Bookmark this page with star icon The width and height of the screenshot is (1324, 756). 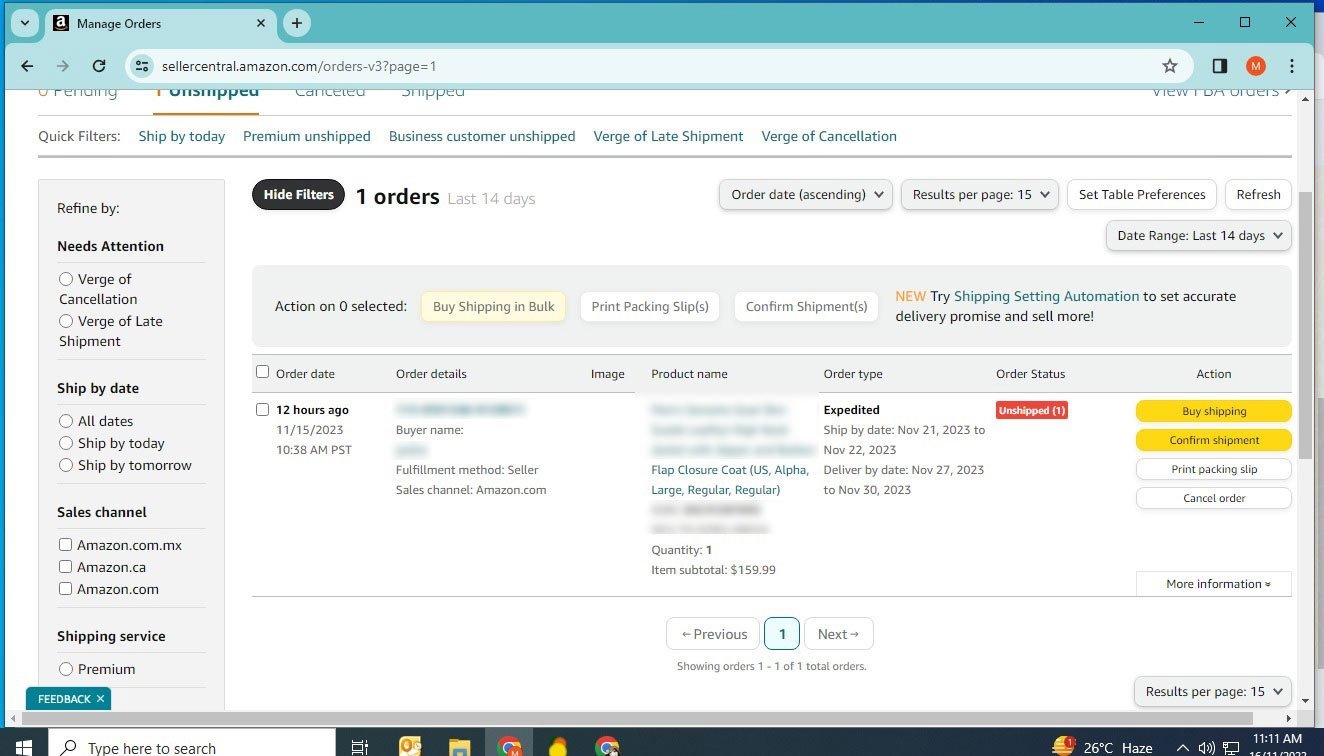pos(1169,66)
